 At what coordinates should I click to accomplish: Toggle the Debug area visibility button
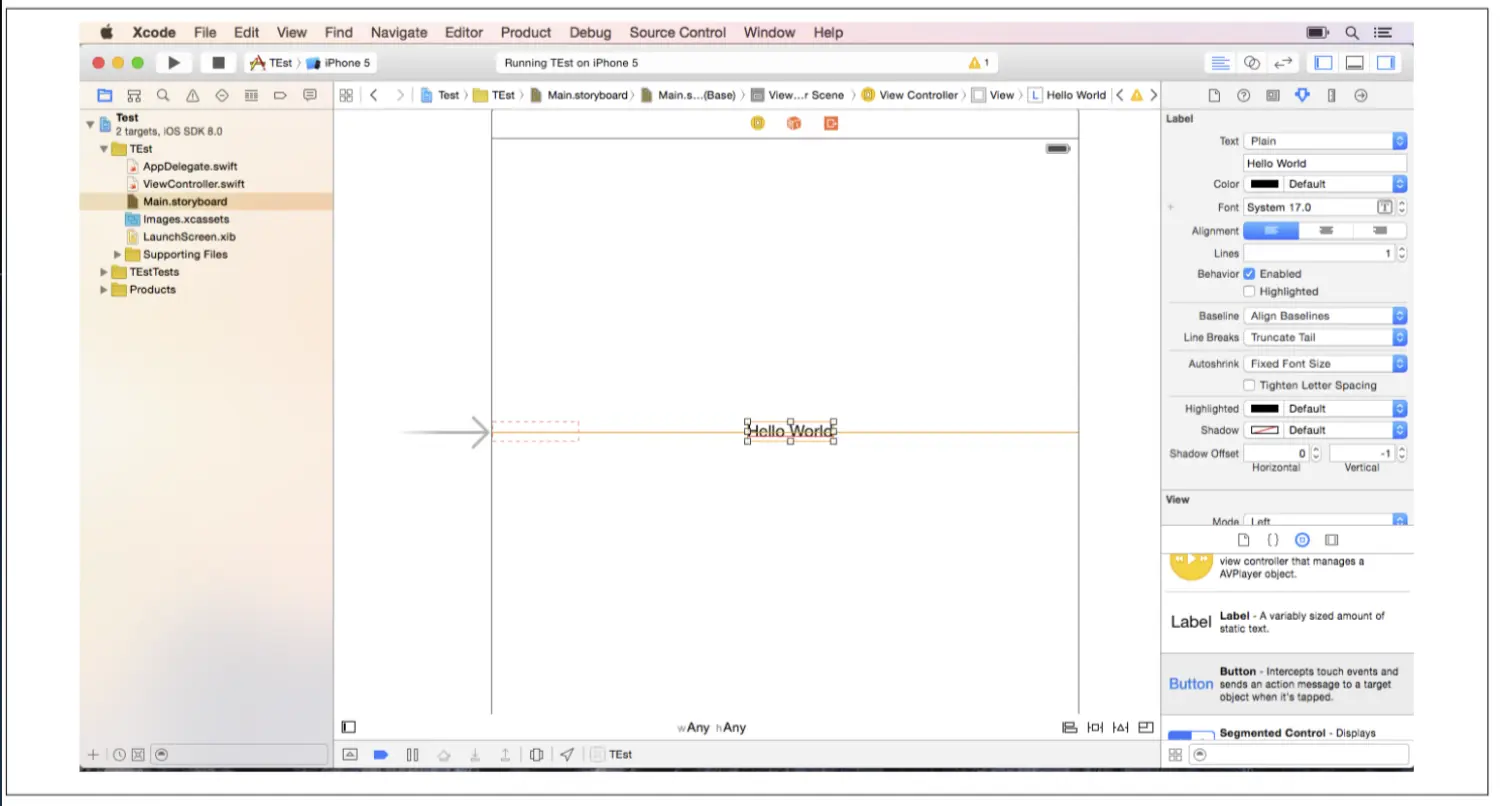coord(1355,63)
